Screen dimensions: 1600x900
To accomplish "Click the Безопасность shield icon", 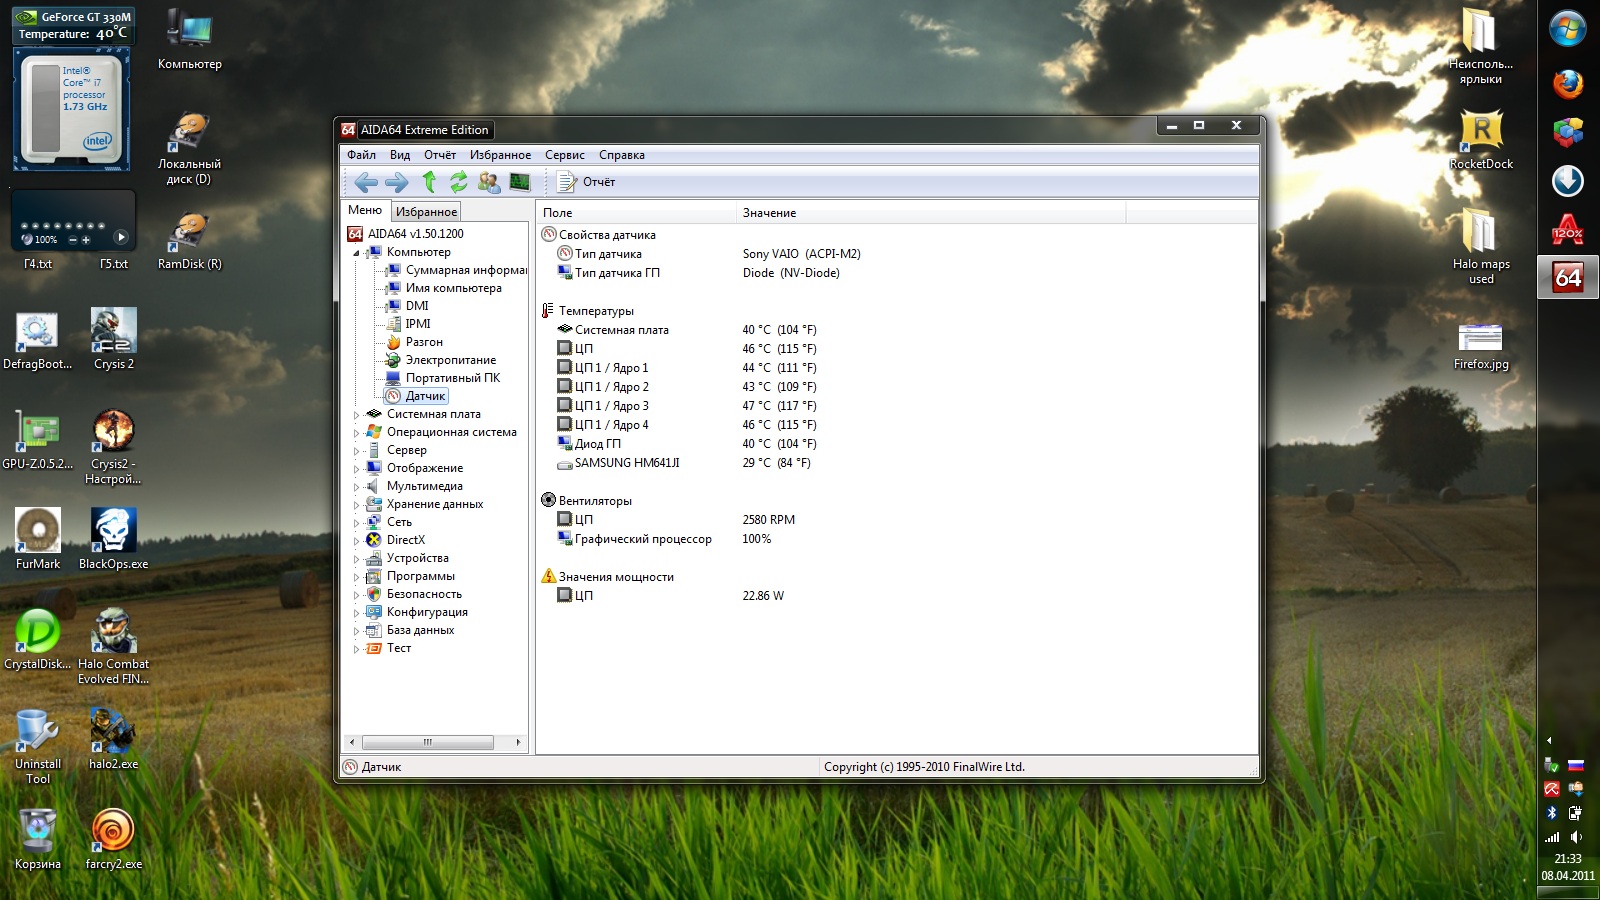I will (x=374, y=594).
